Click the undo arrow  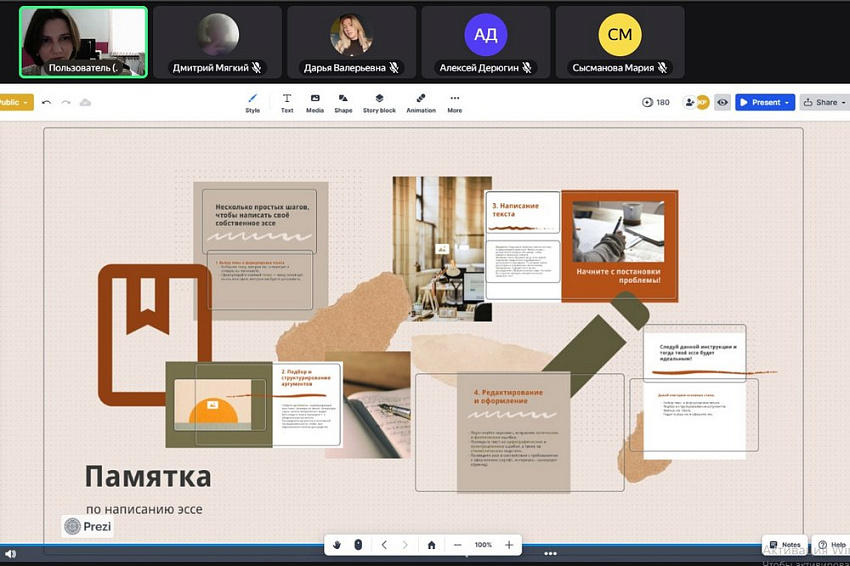coord(46,102)
